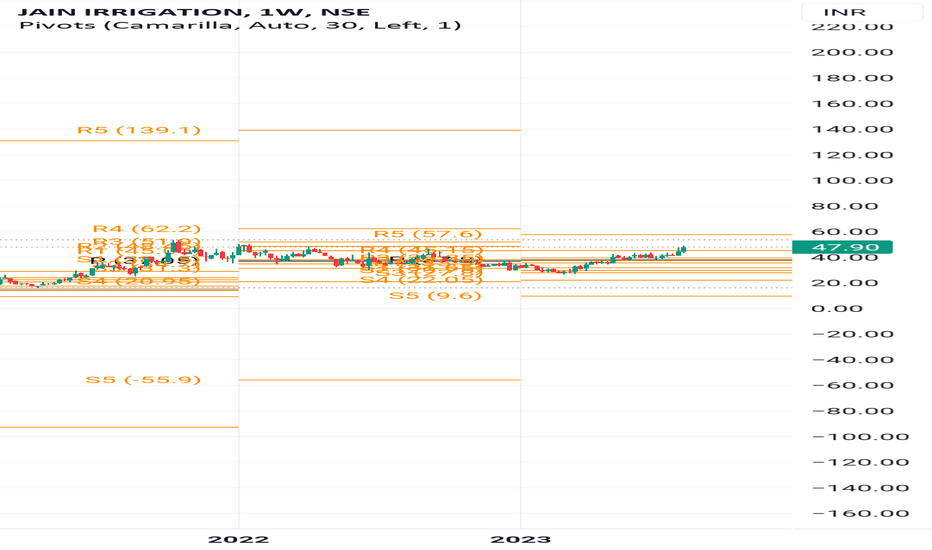Click the S4 (20.95) pivot label

point(139,281)
